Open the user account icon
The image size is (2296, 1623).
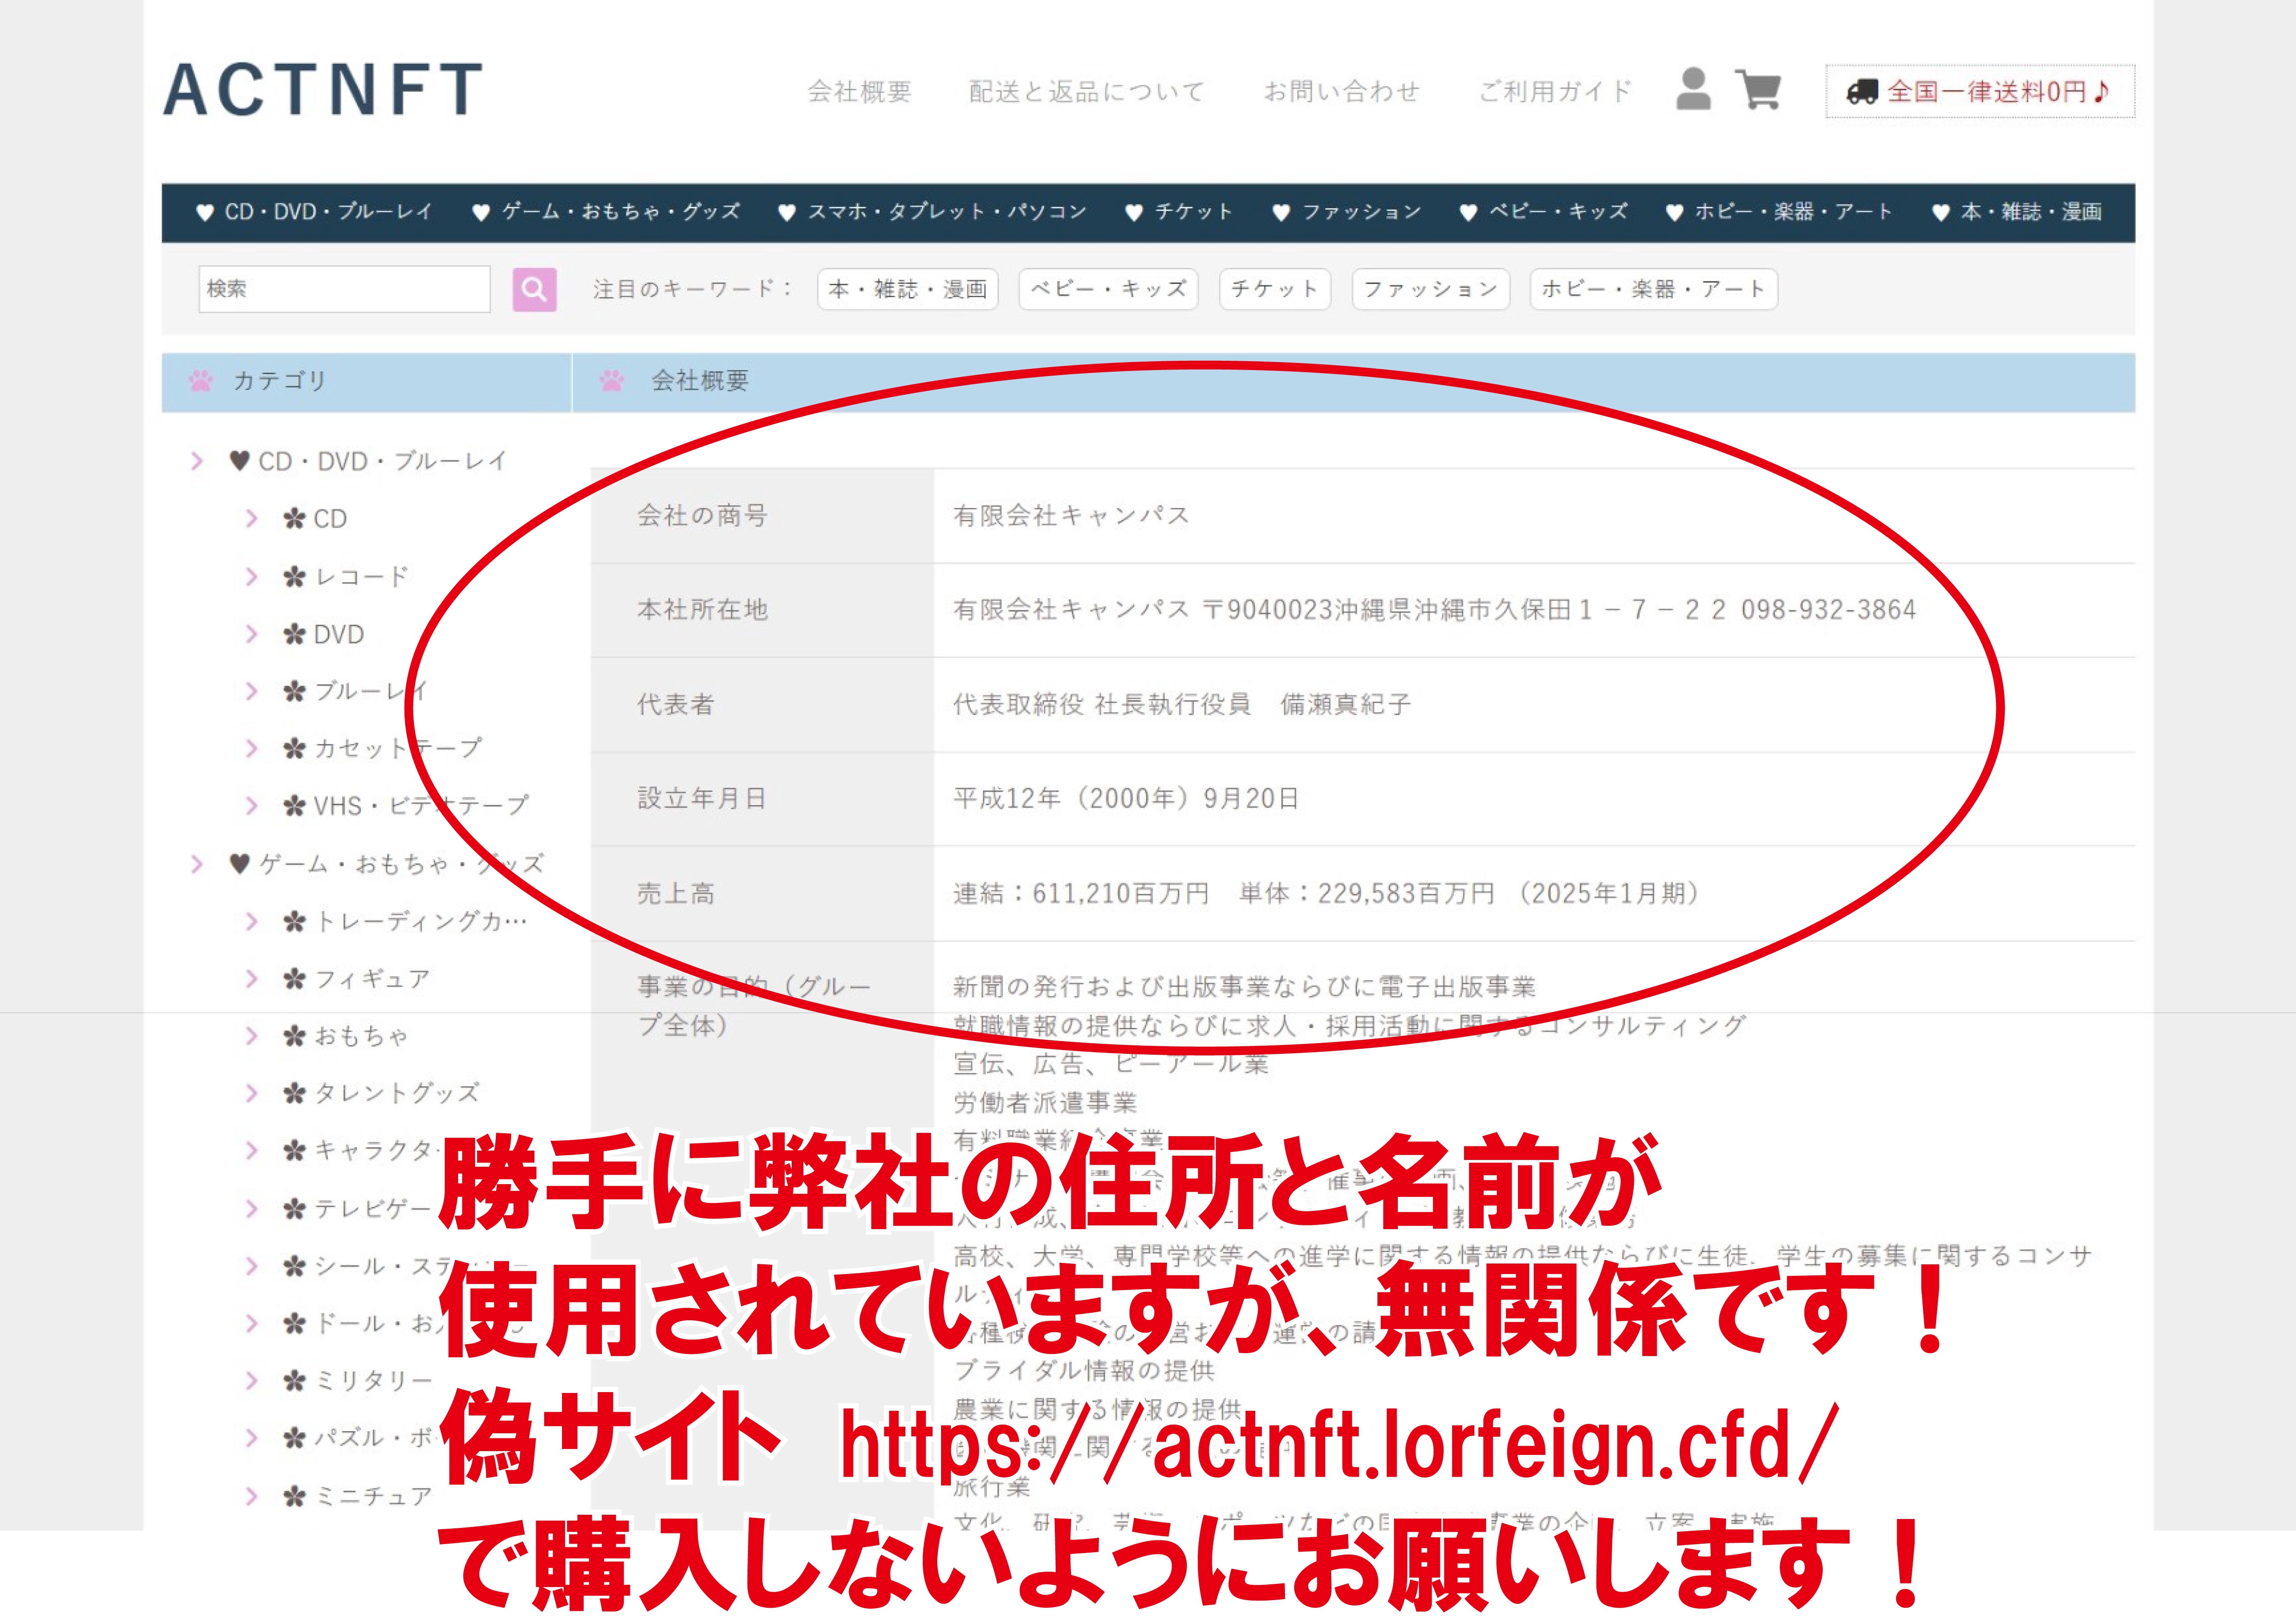click(1693, 90)
